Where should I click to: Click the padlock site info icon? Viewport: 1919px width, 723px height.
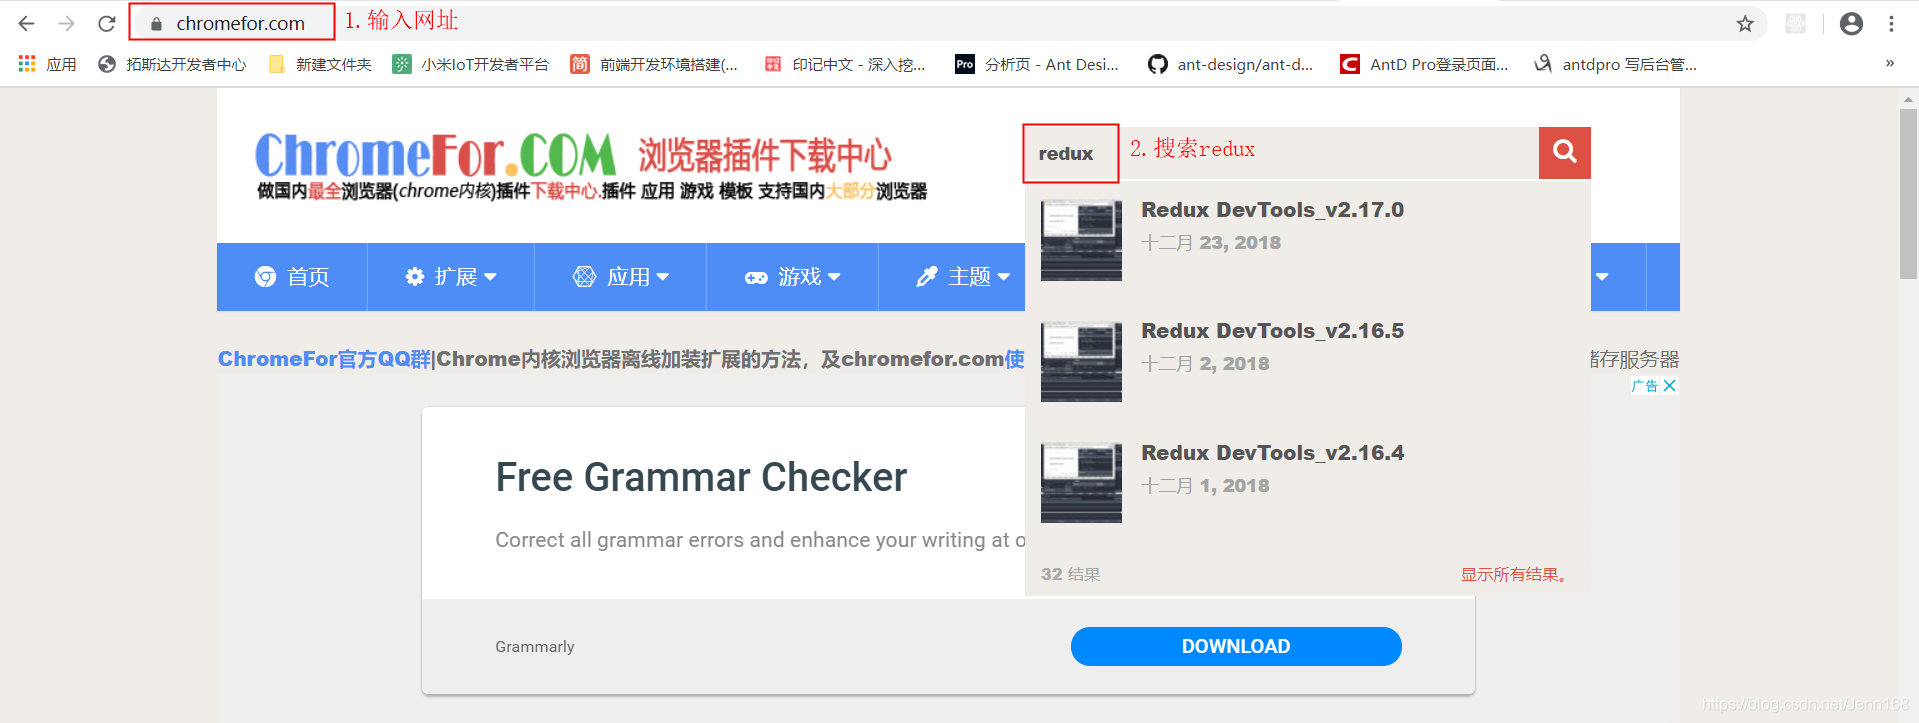coord(156,23)
